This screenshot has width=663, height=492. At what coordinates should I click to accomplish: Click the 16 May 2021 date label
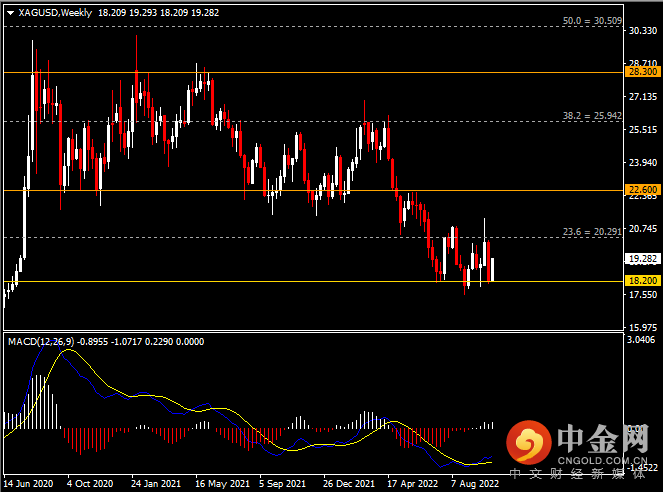tap(222, 484)
